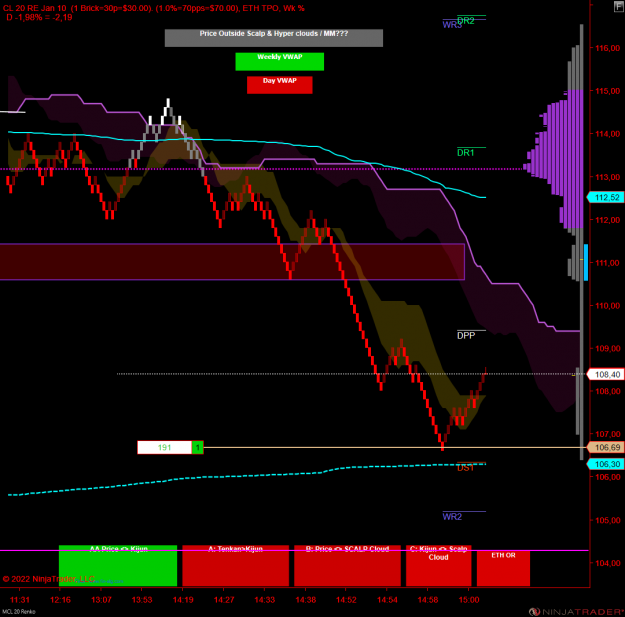The height and width of the screenshot is (617, 625).
Task: Click the chart title 'CL 20 RE Jan 10'
Action: [35, 8]
